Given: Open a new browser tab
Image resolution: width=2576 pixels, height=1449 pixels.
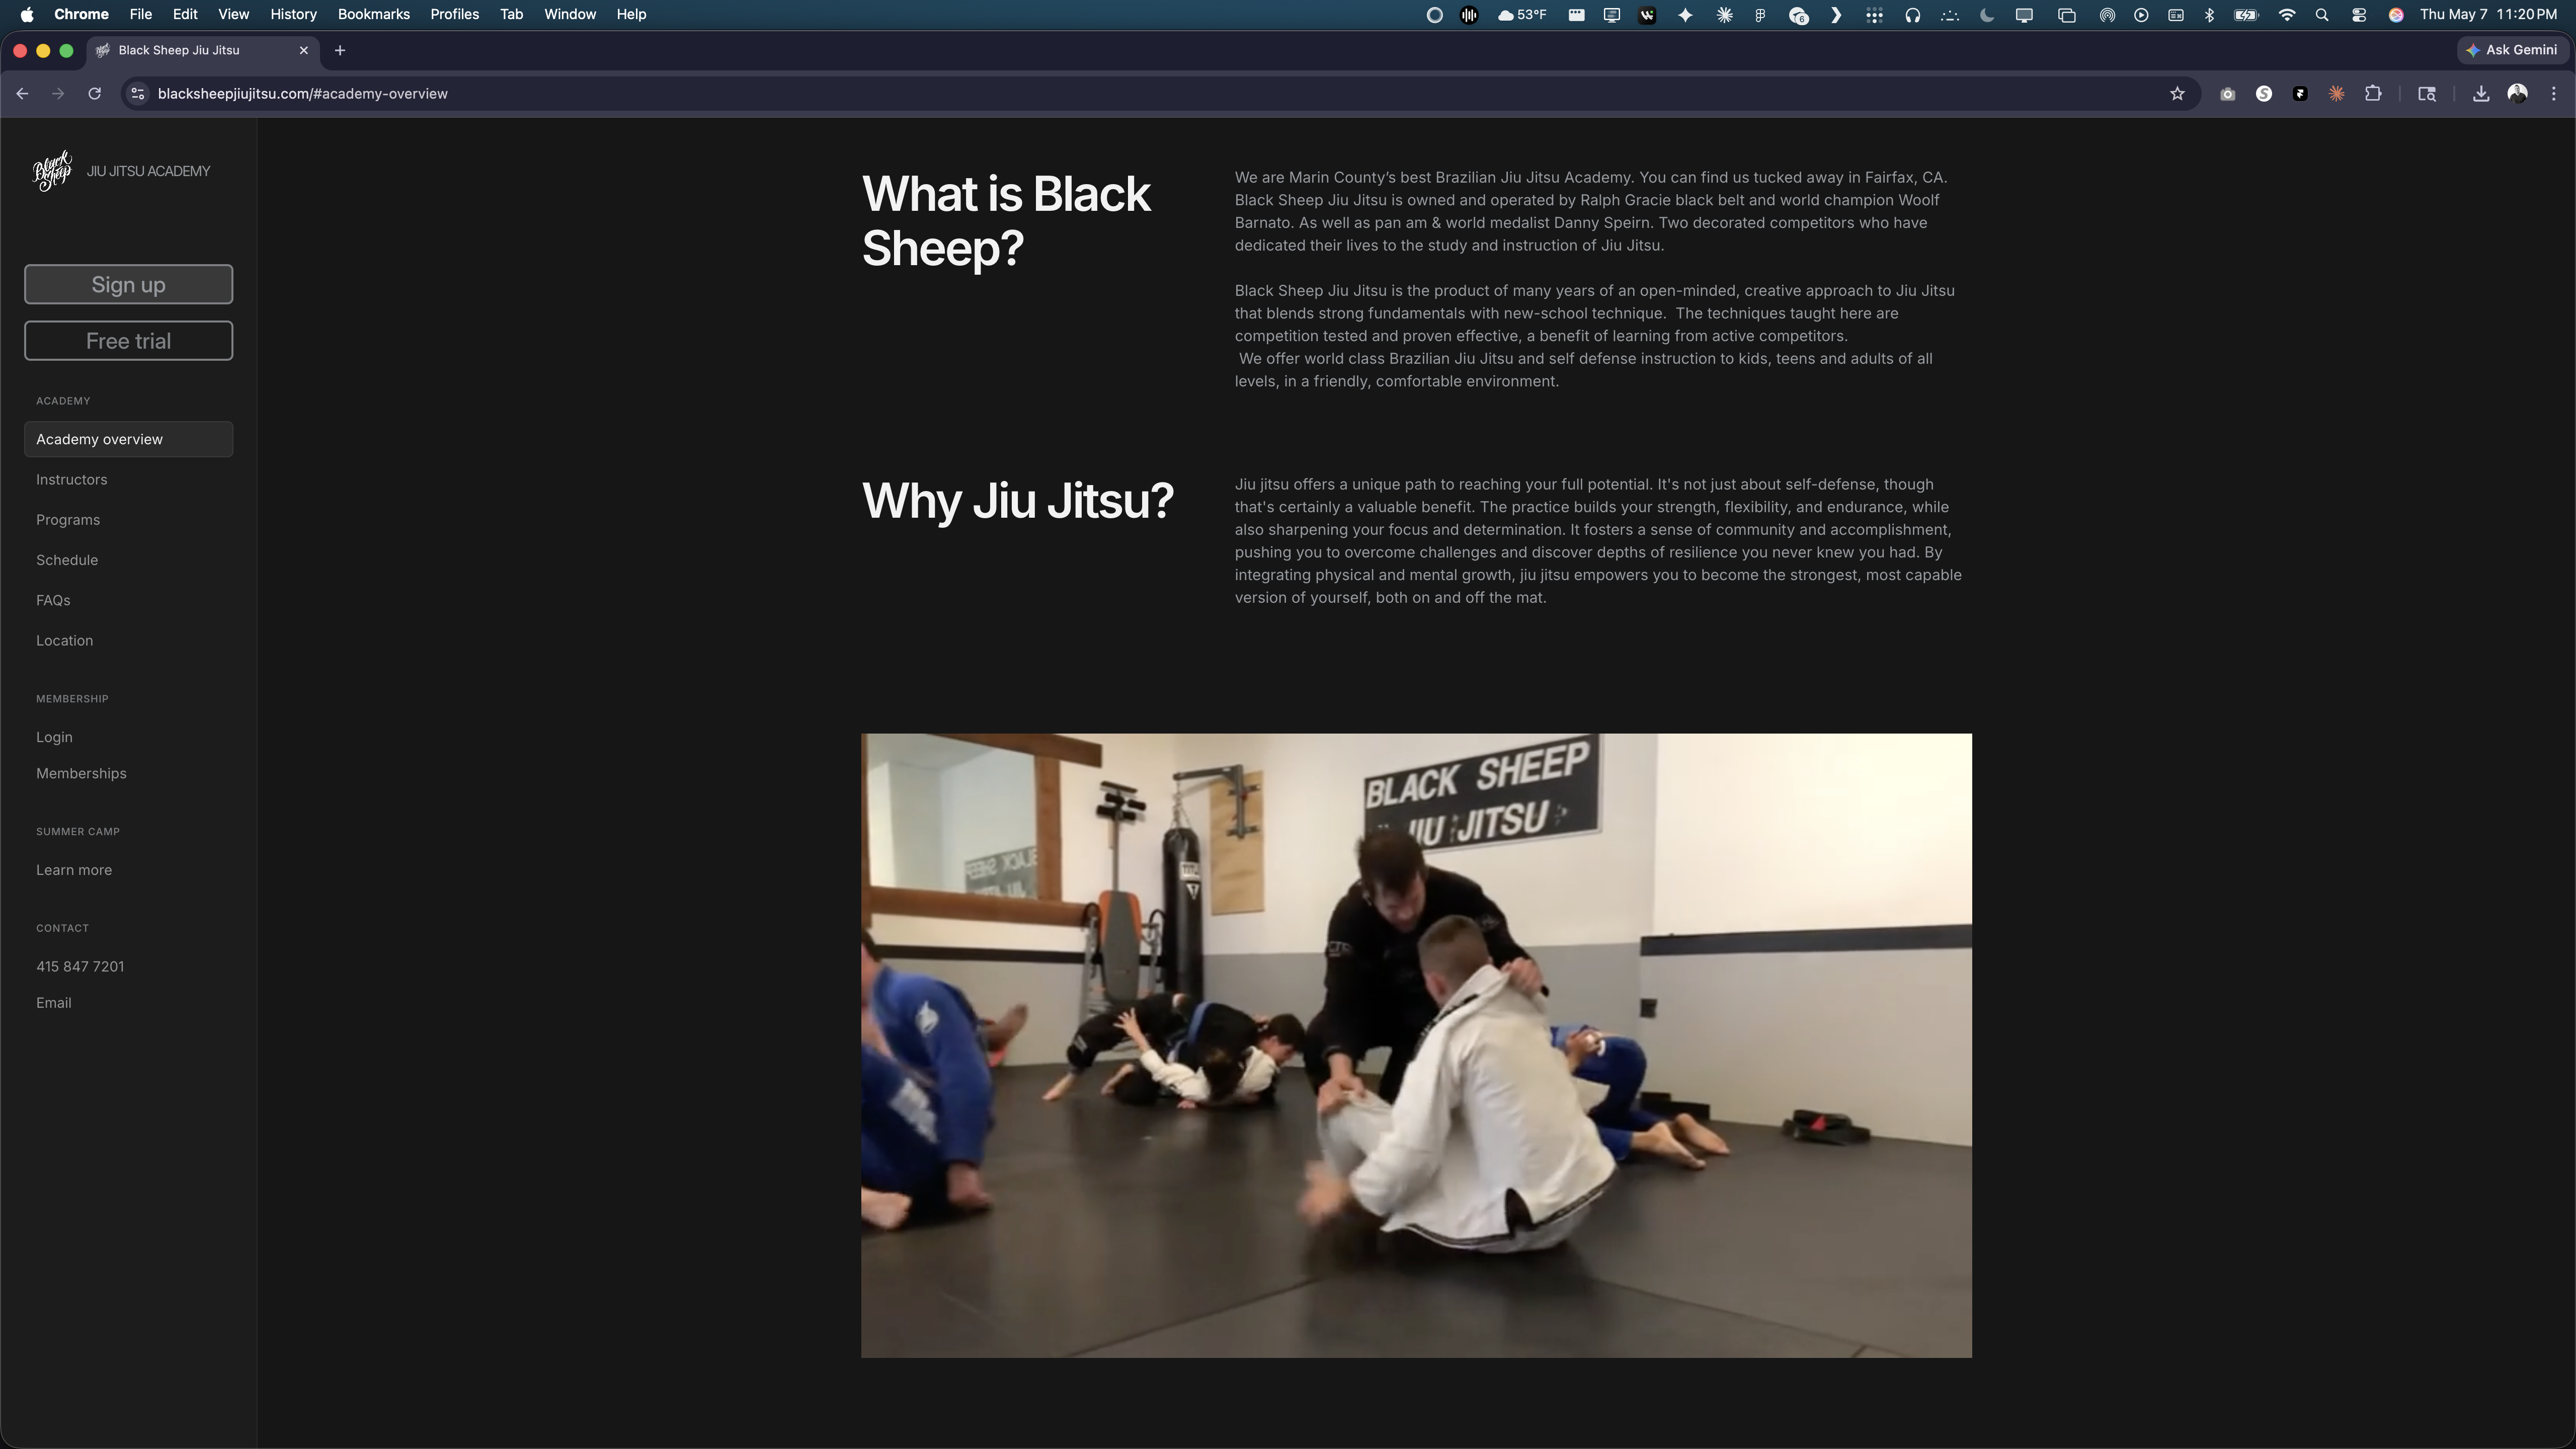Looking at the screenshot, I should 340,50.
